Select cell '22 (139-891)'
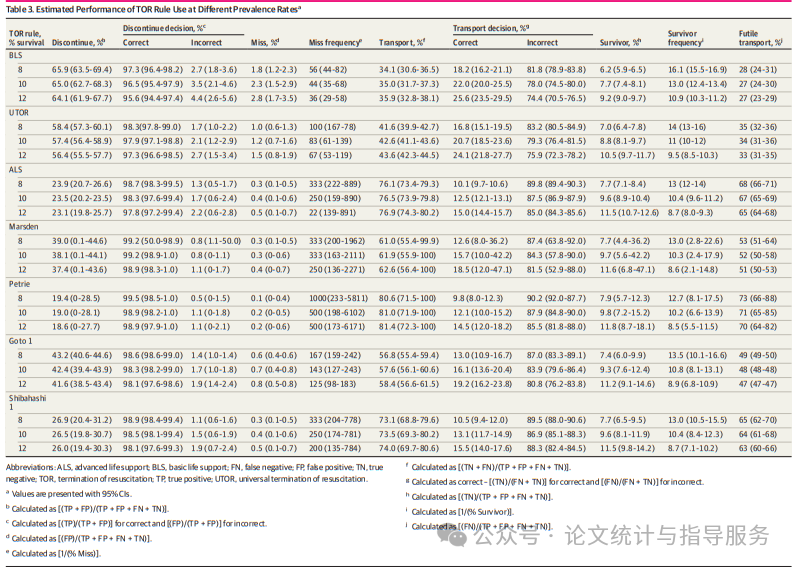The width and height of the screenshot is (795, 567). pyautogui.click(x=332, y=212)
